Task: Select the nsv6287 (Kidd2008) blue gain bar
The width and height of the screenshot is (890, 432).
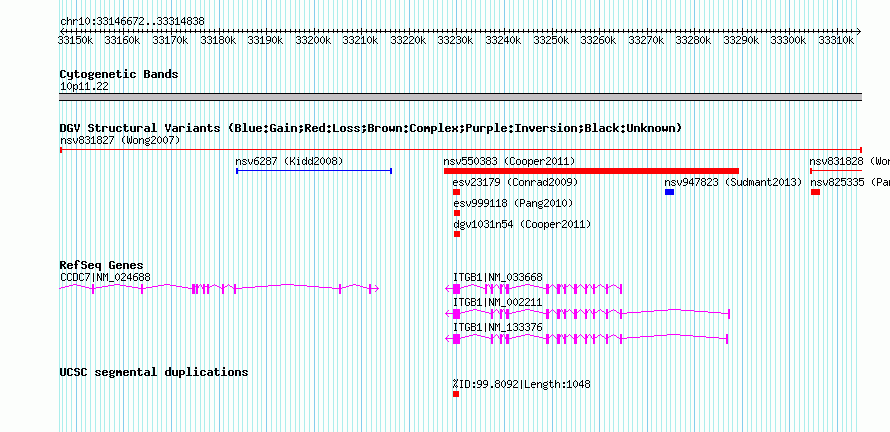Action: (x=314, y=171)
